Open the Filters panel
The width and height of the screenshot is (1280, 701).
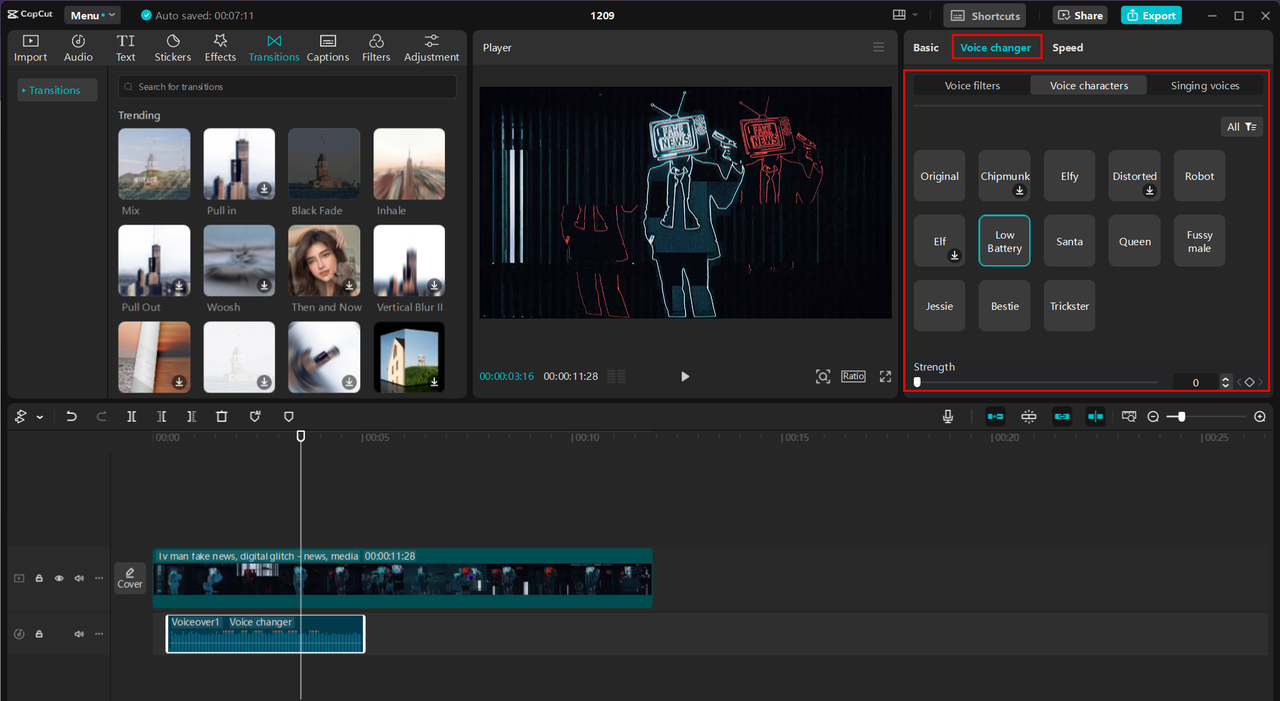pos(376,48)
